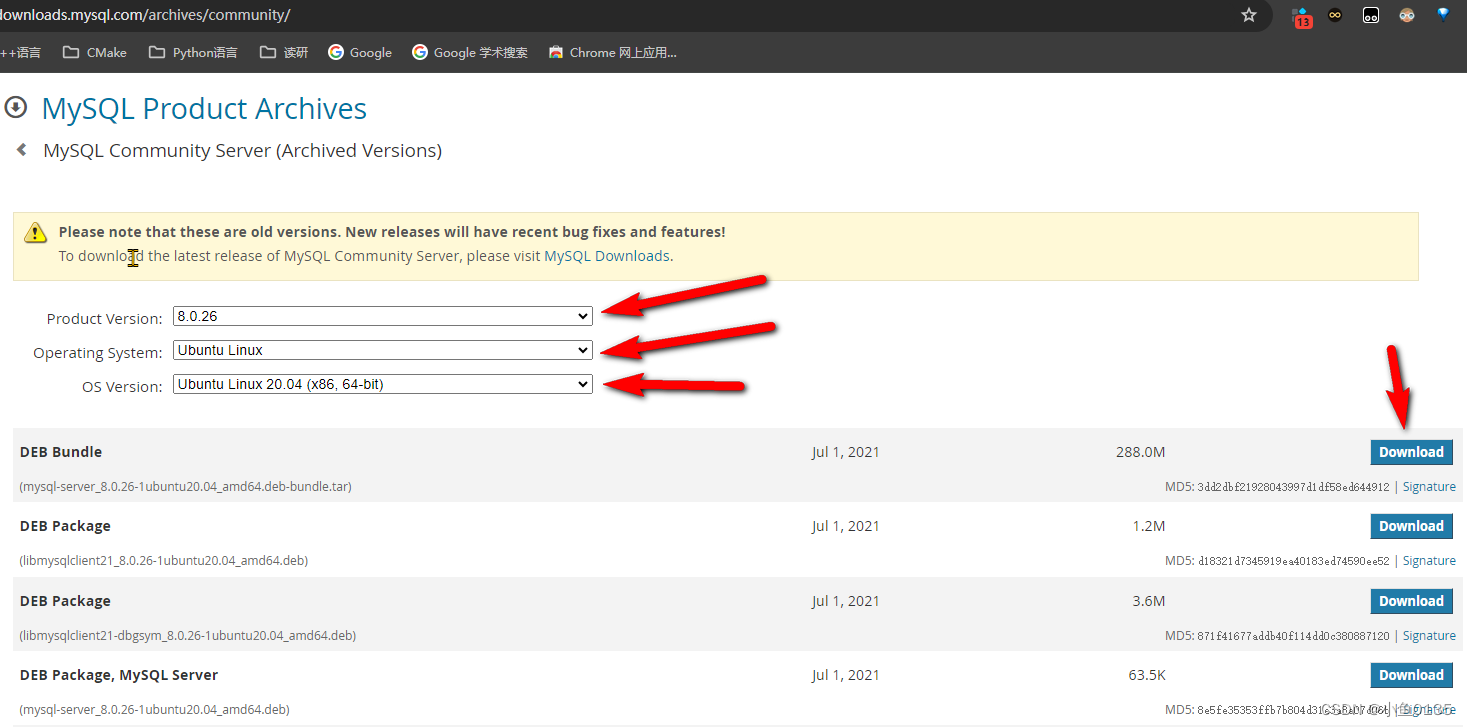
Task: Open the Google 学术搜索 bookmark
Action: (x=470, y=52)
